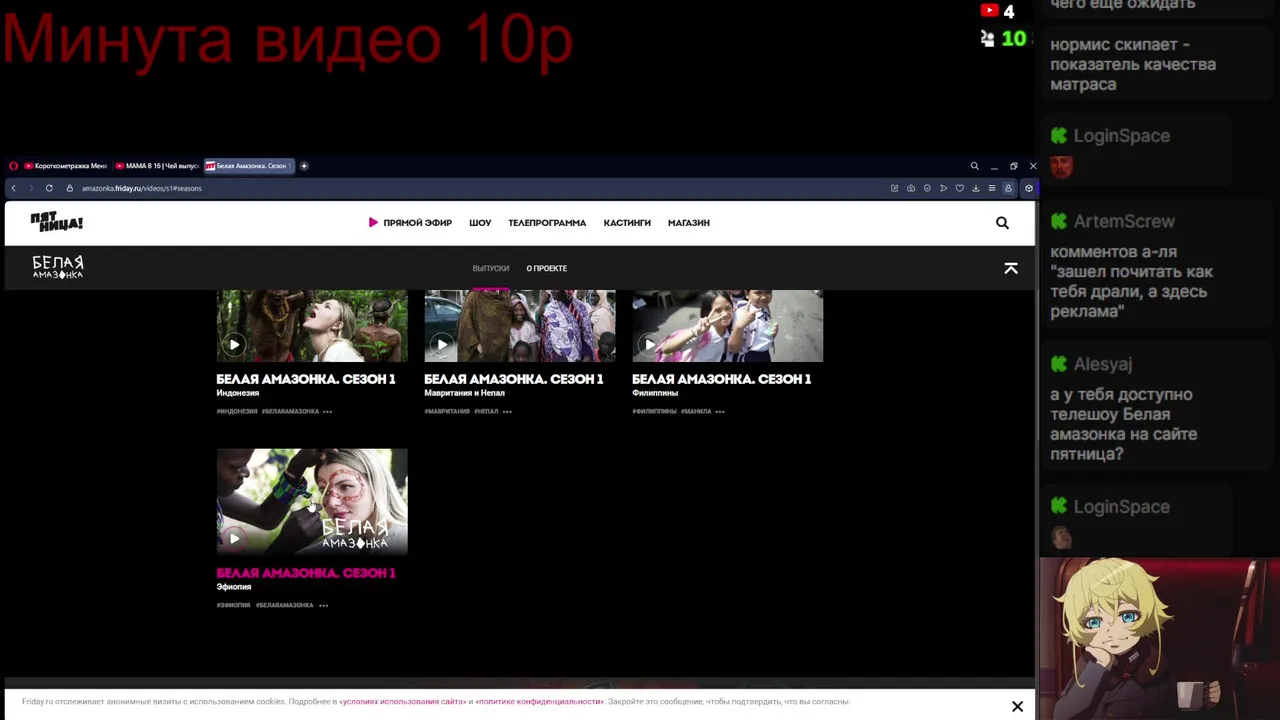This screenshot has height=720, width=1280.
Task: Open the Мавритания и Непал episode thumbnail
Action: click(520, 326)
